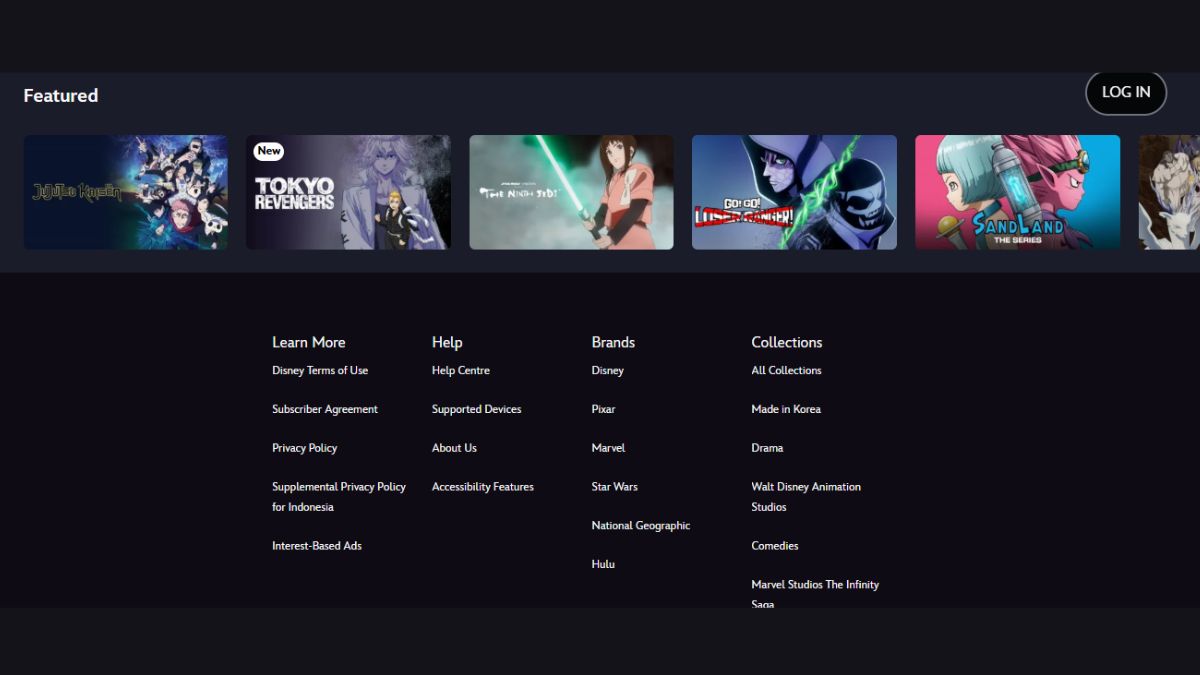Screen dimensions: 1200x675
Task: Browse the Disney brand link
Action: point(608,371)
